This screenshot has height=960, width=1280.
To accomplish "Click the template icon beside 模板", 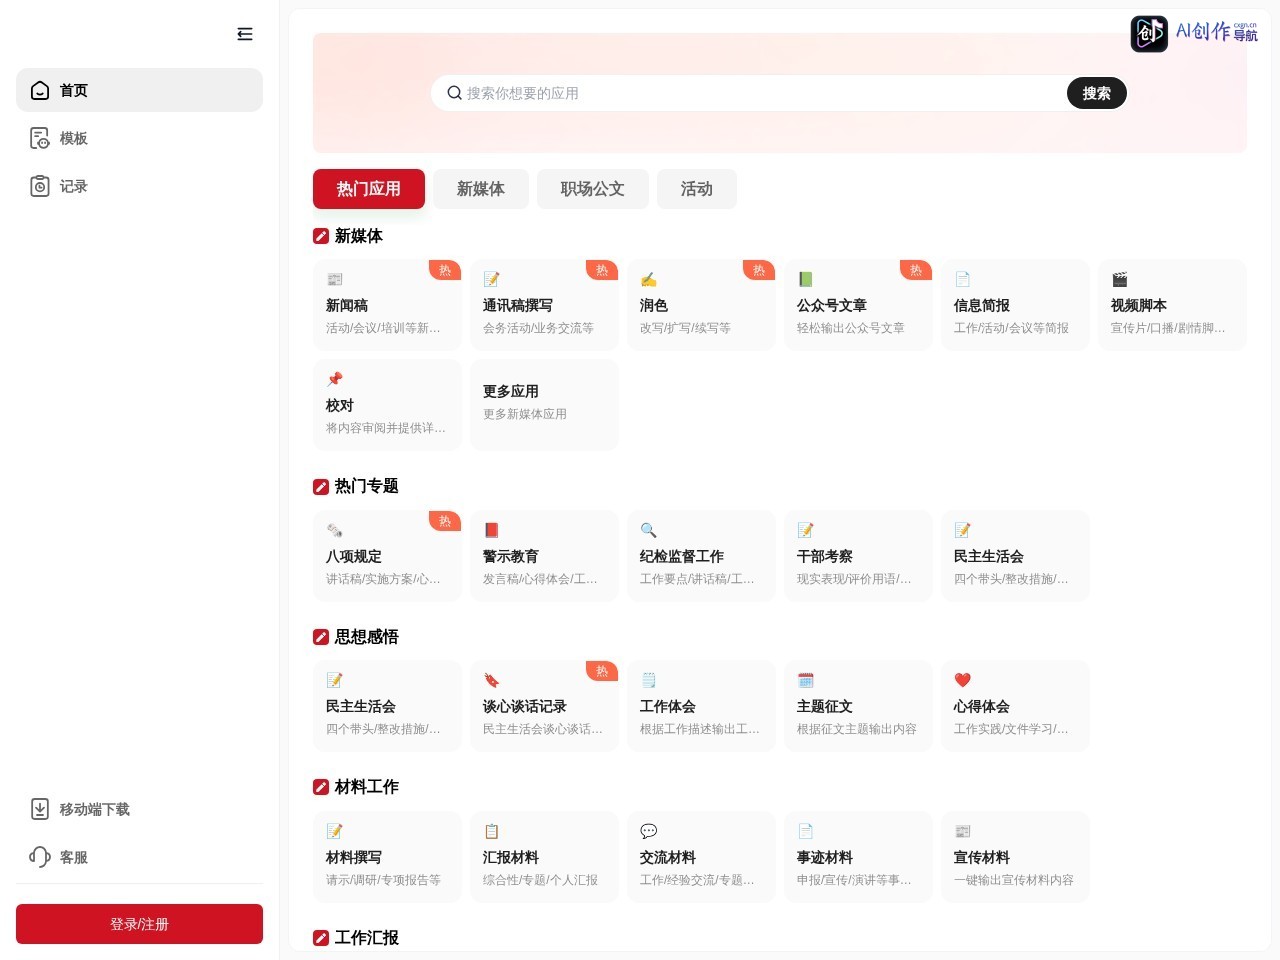I will click(x=40, y=138).
